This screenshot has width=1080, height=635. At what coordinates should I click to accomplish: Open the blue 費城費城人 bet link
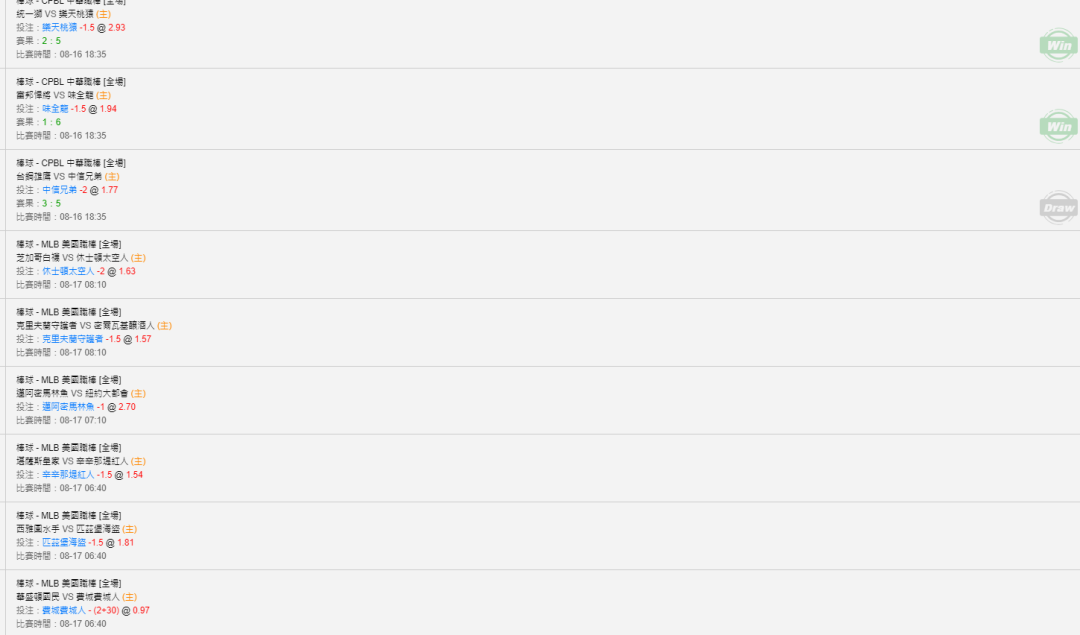tap(64, 610)
